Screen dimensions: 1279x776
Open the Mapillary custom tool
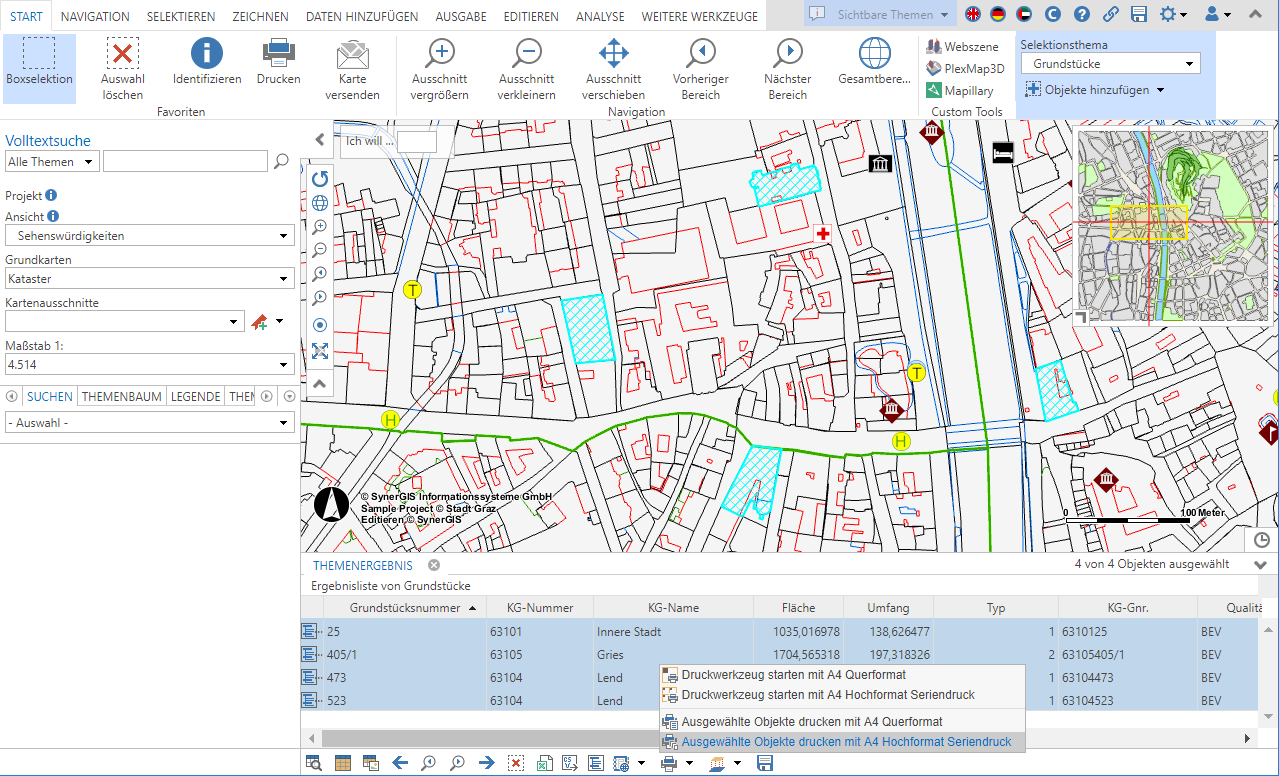[x=960, y=90]
